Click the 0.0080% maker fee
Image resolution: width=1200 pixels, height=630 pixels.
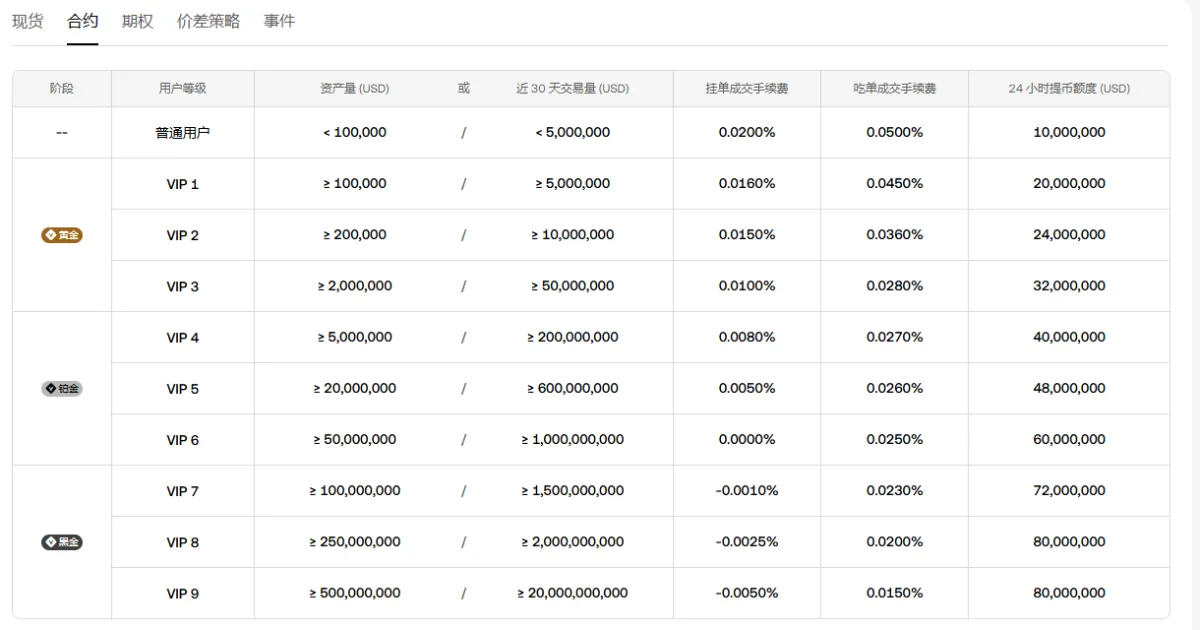pyautogui.click(x=747, y=337)
